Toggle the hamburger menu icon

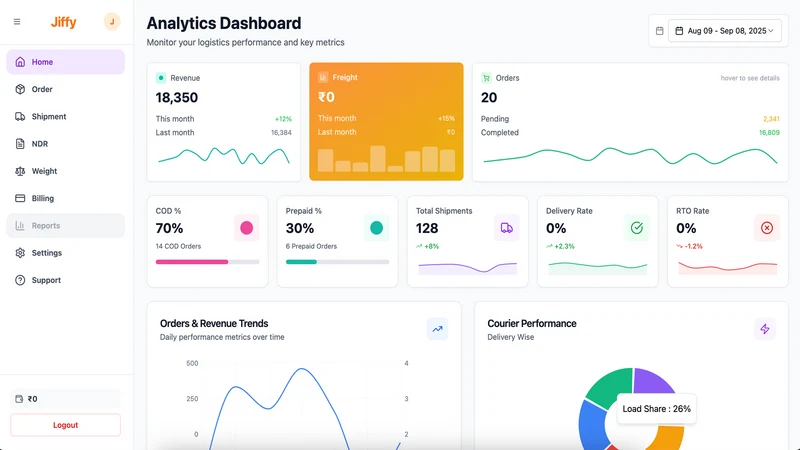(x=17, y=22)
